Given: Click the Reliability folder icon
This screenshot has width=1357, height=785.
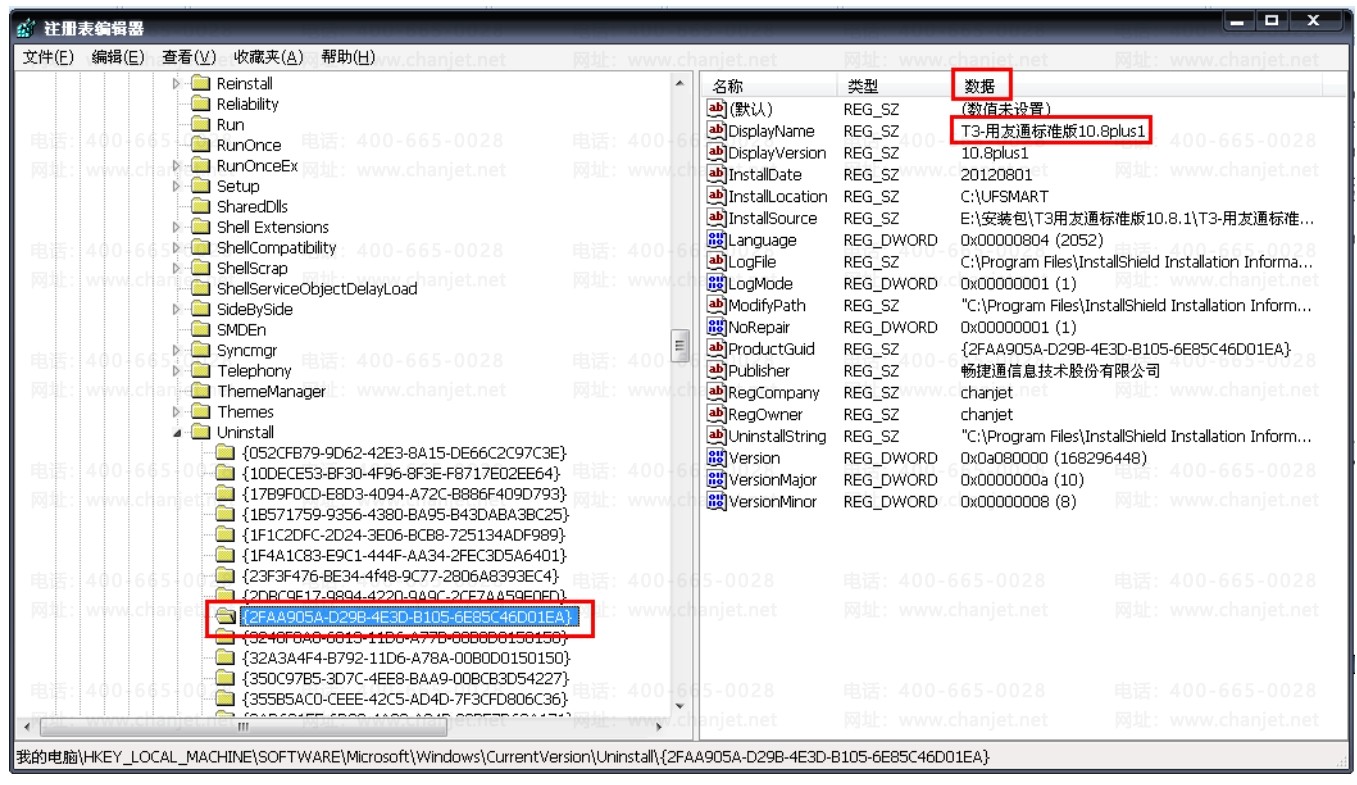Looking at the screenshot, I should click(200, 104).
